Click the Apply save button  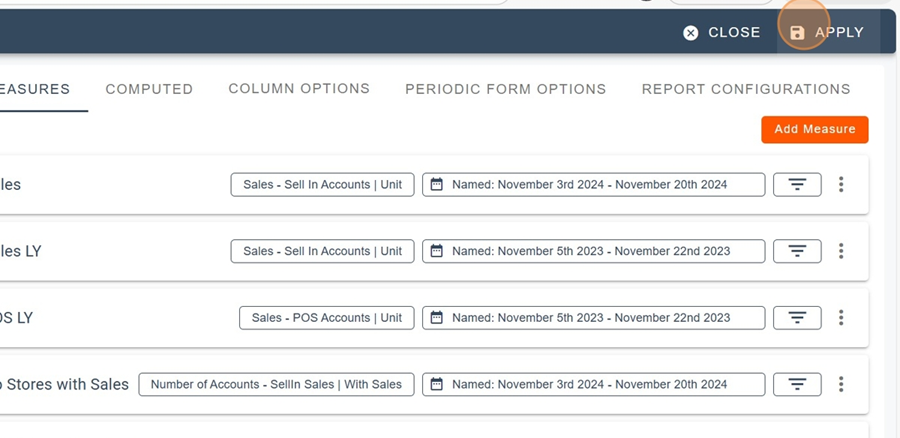click(827, 33)
